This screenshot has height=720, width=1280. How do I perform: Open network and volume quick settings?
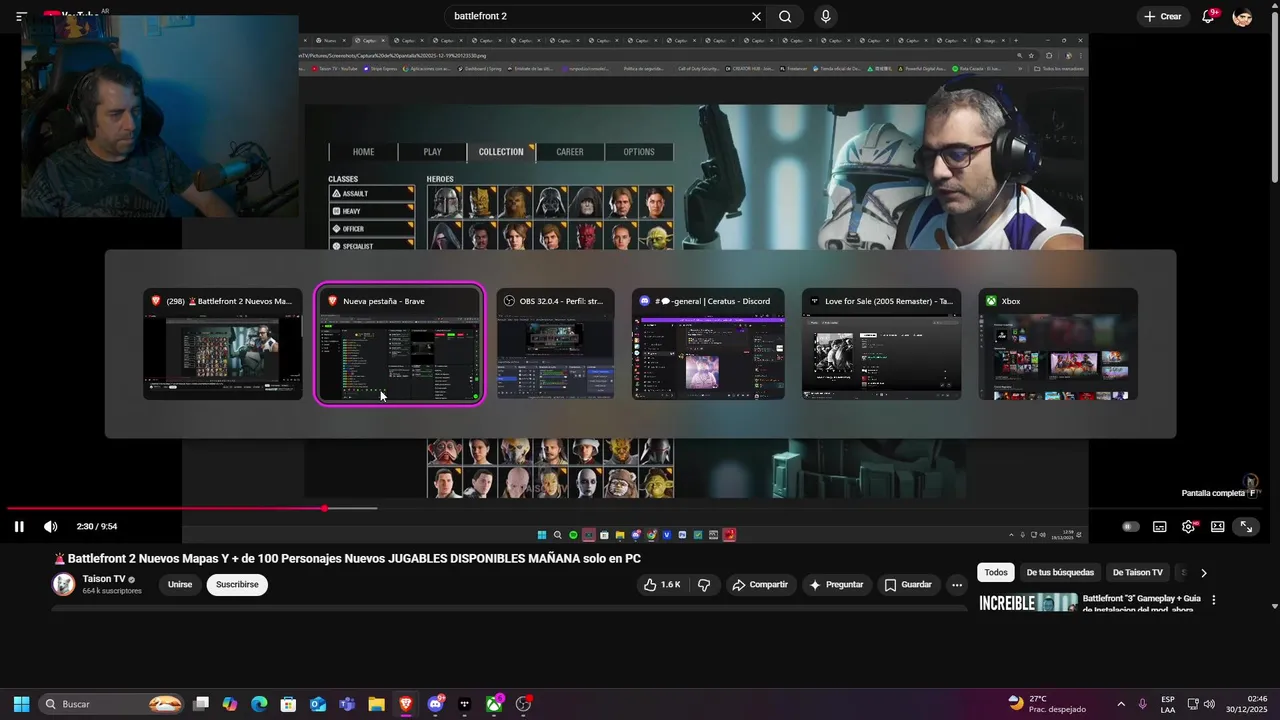pos(1201,704)
